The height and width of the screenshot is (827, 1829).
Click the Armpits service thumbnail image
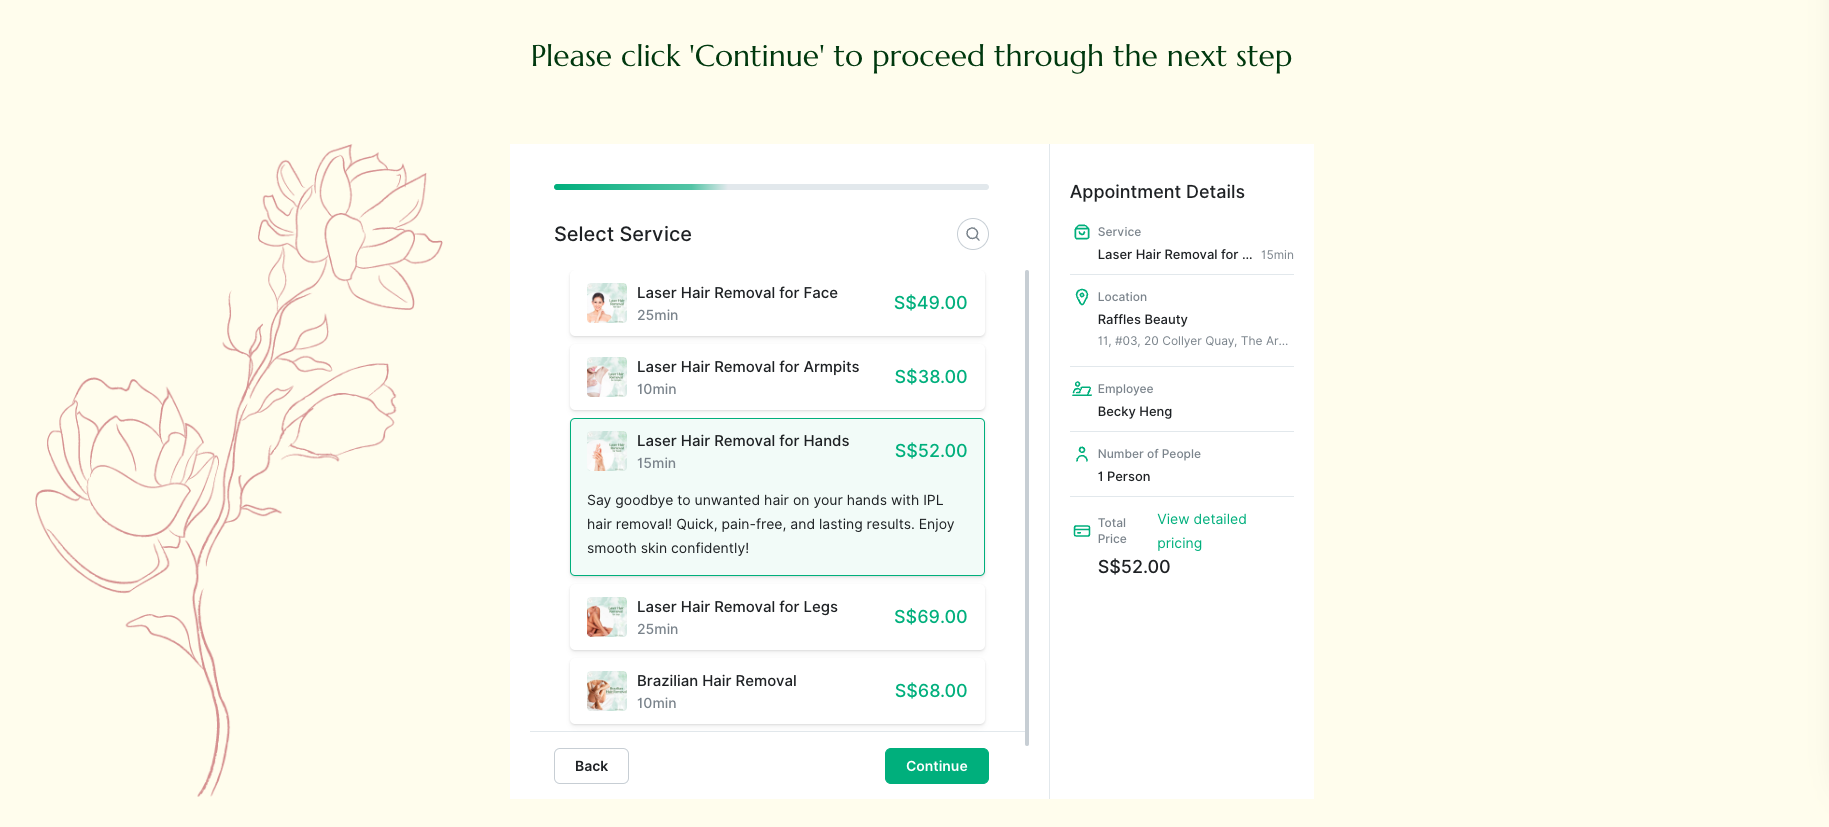click(x=606, y=377)
